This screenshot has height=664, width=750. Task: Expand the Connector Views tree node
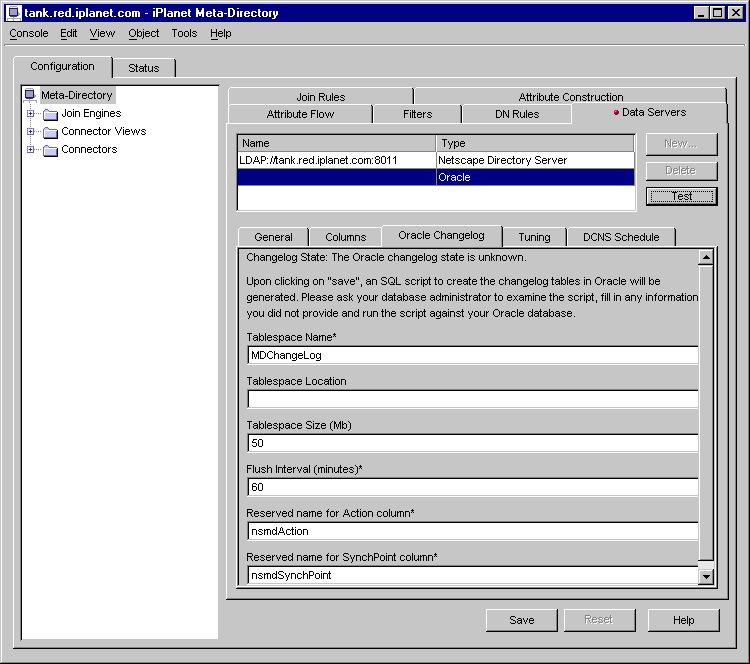31,131
